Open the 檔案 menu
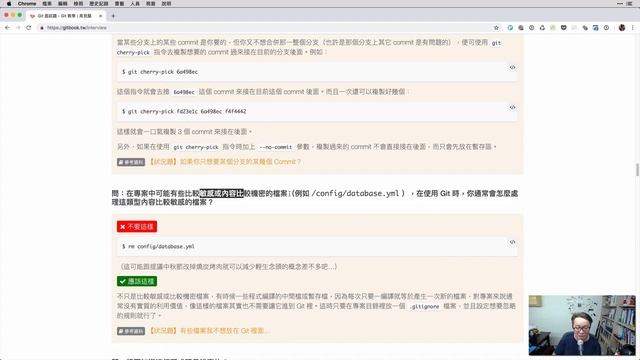640x360 pixels. pyautogui.click(x=47, y=3)
